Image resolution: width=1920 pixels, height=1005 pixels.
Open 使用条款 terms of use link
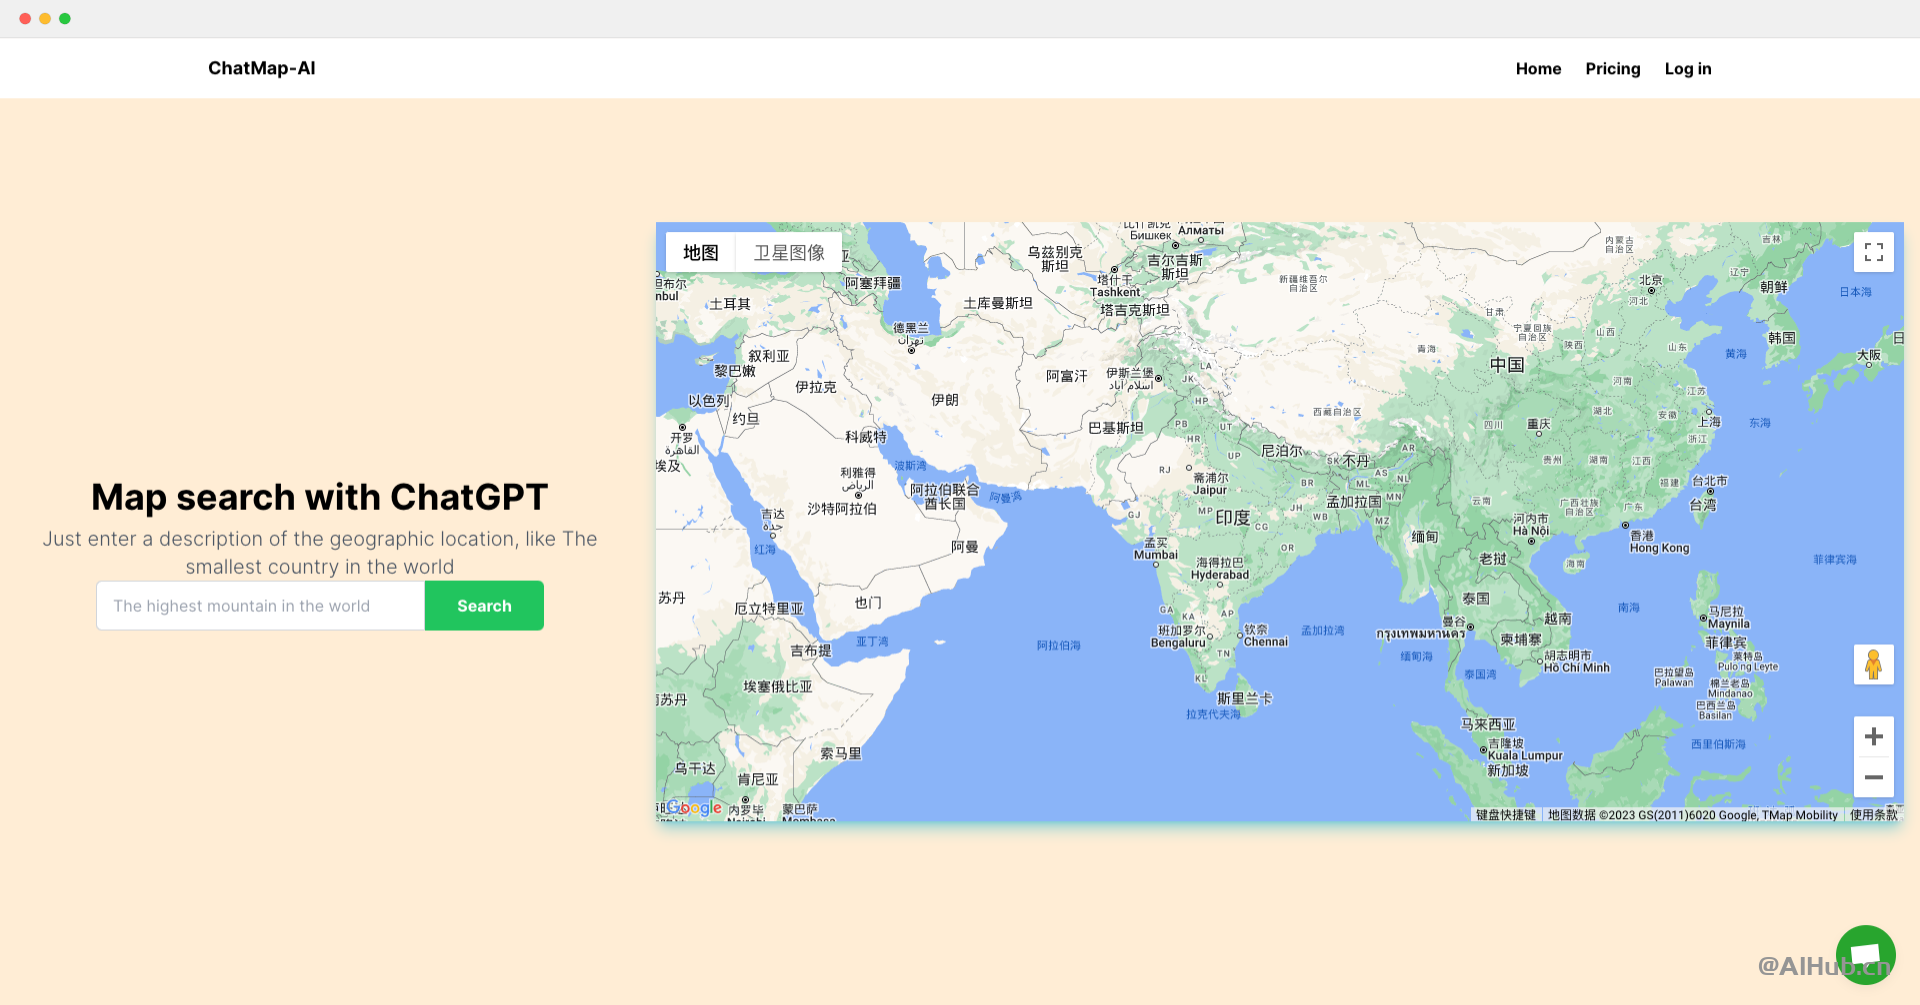[1873, 815]
